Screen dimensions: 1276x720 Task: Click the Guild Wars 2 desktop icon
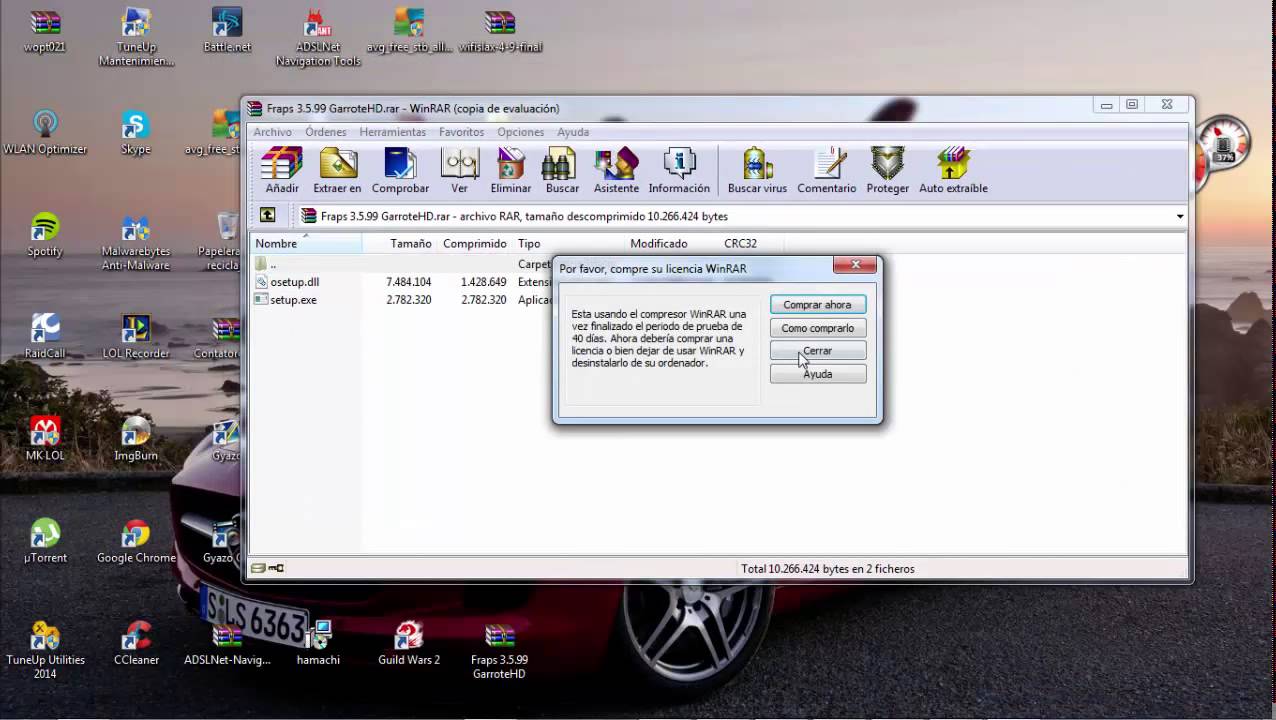tap(409, 642)
